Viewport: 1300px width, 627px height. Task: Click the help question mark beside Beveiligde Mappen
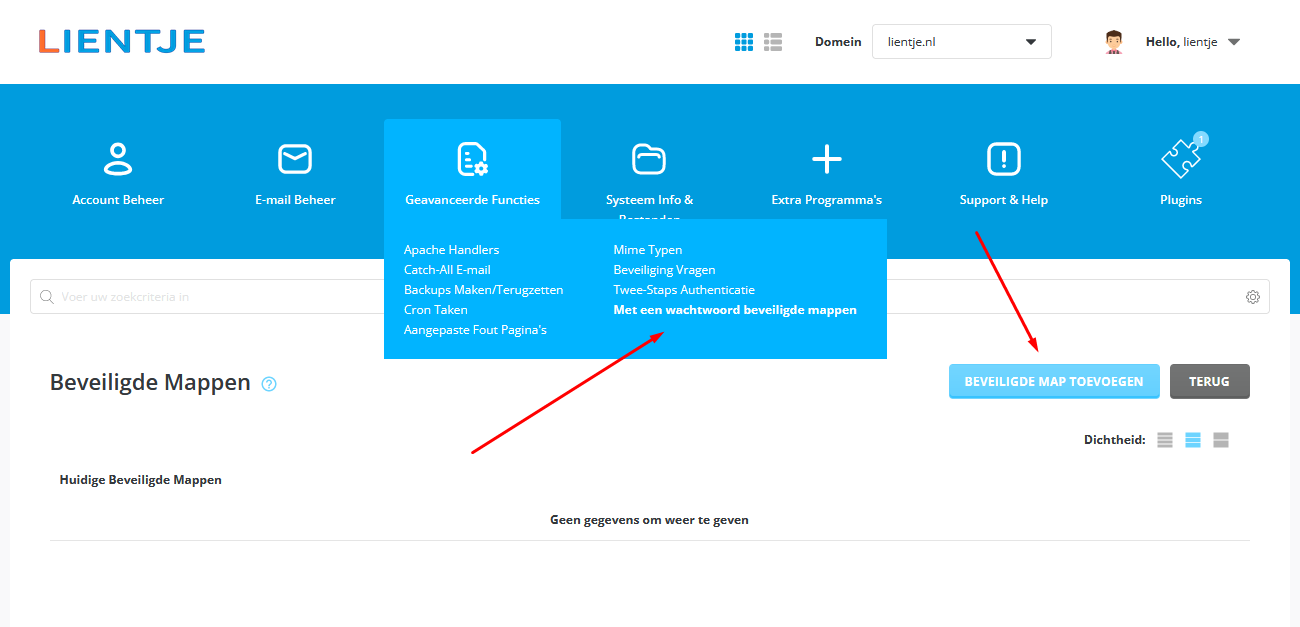point(269,384)
